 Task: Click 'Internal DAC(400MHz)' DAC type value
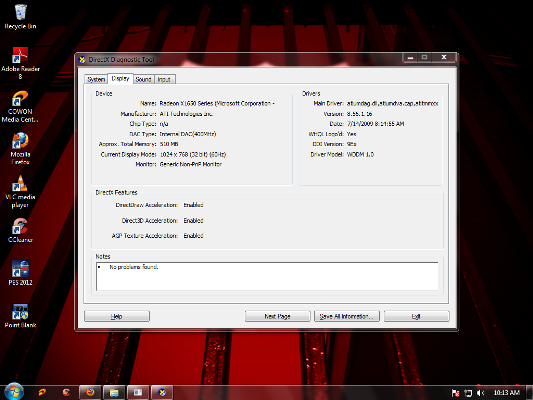[188, 134]
